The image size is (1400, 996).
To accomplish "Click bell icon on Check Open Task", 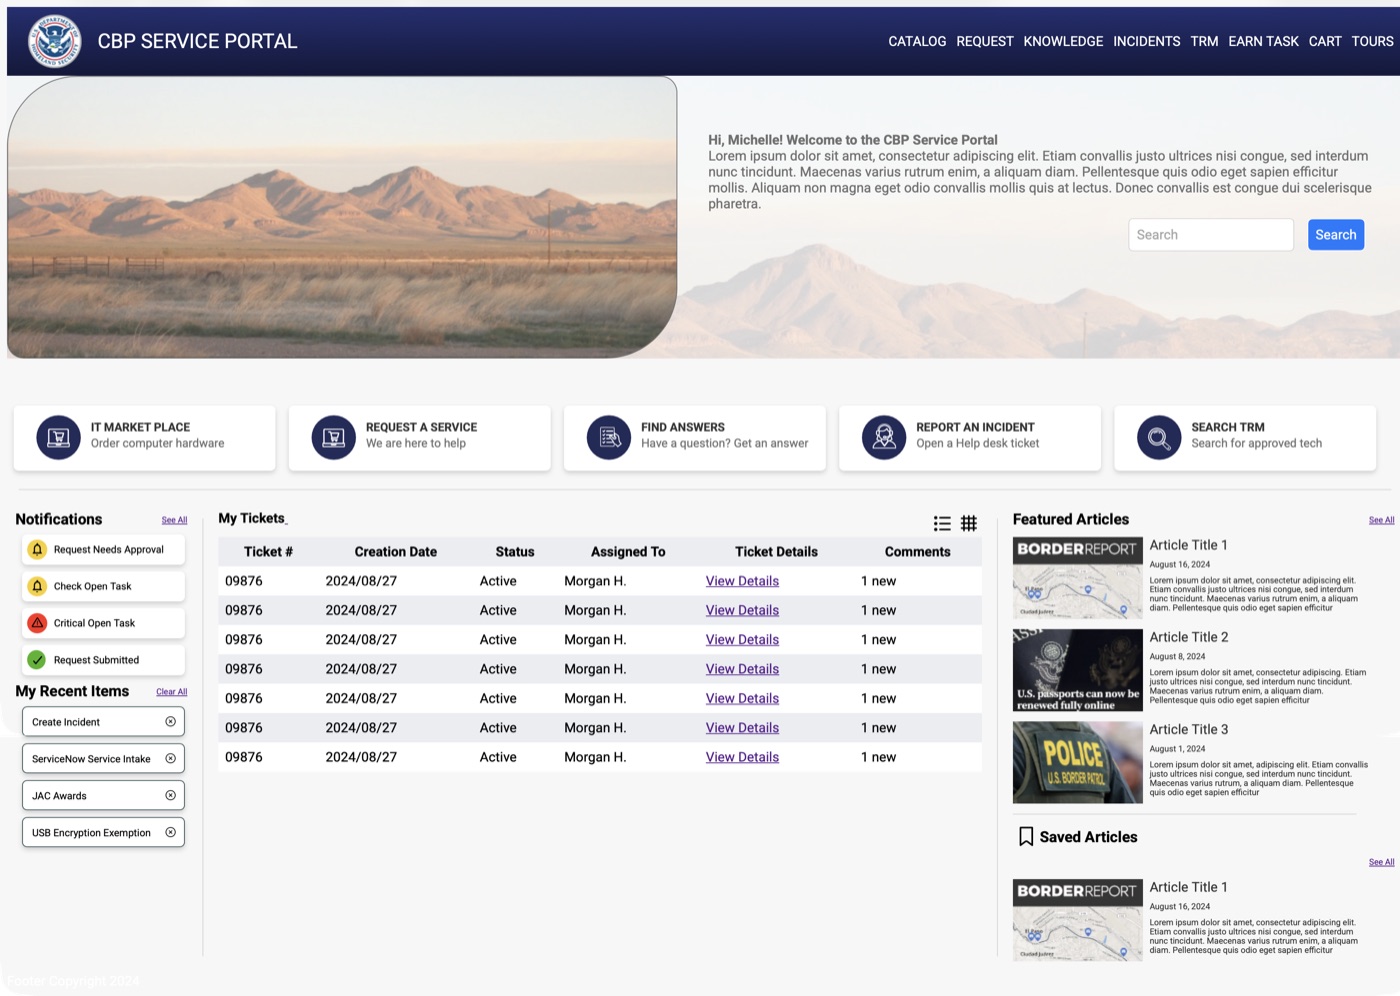I will pos(37,586).
